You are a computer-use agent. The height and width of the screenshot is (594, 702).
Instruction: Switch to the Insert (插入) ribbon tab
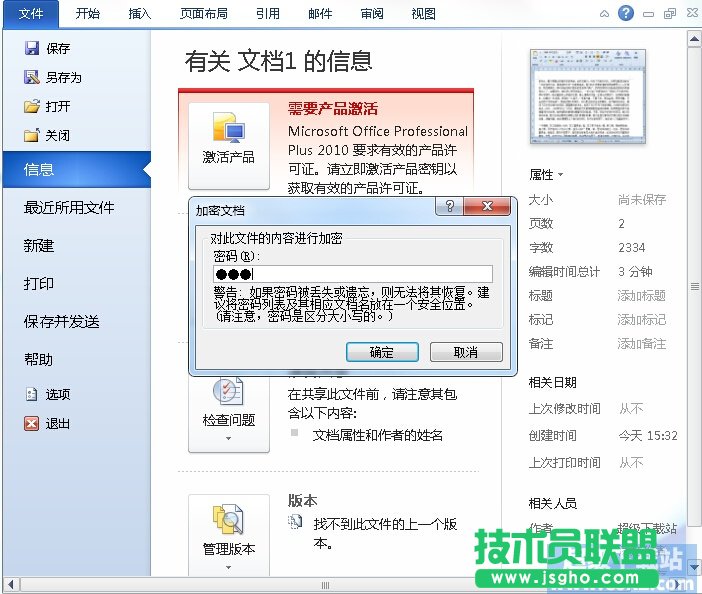click(x=140, y=14)
